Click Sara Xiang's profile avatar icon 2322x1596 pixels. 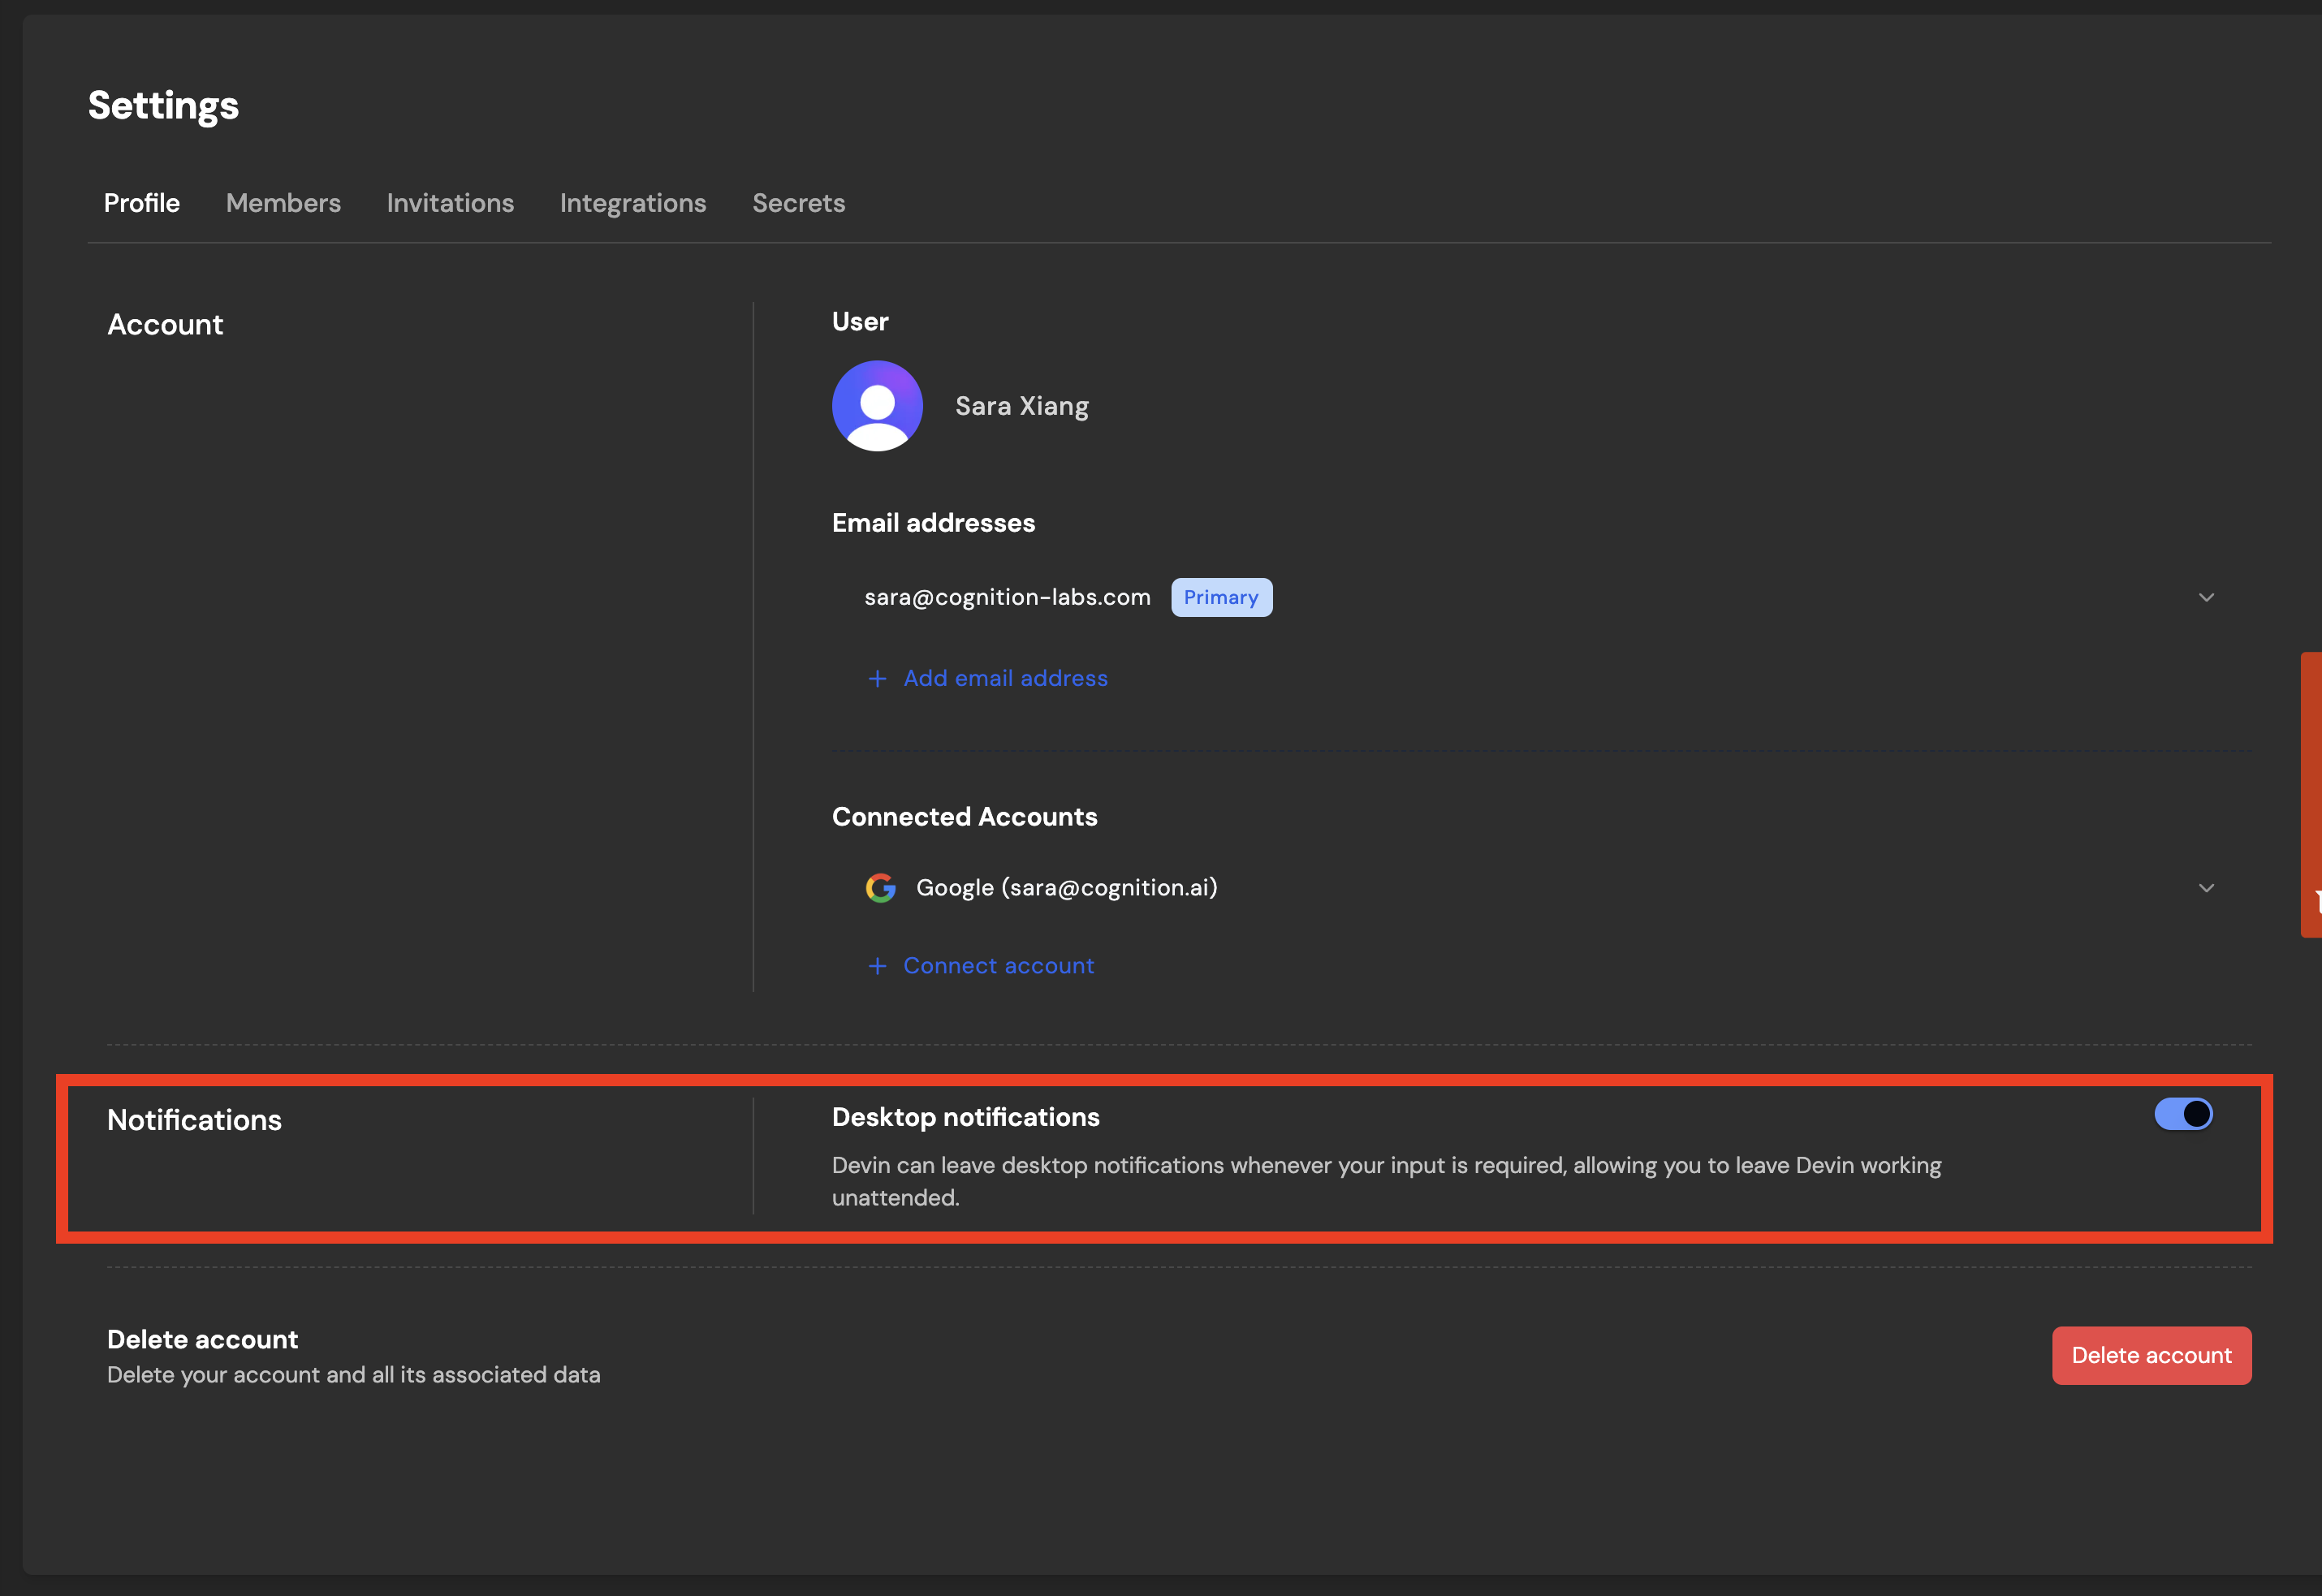877,406
